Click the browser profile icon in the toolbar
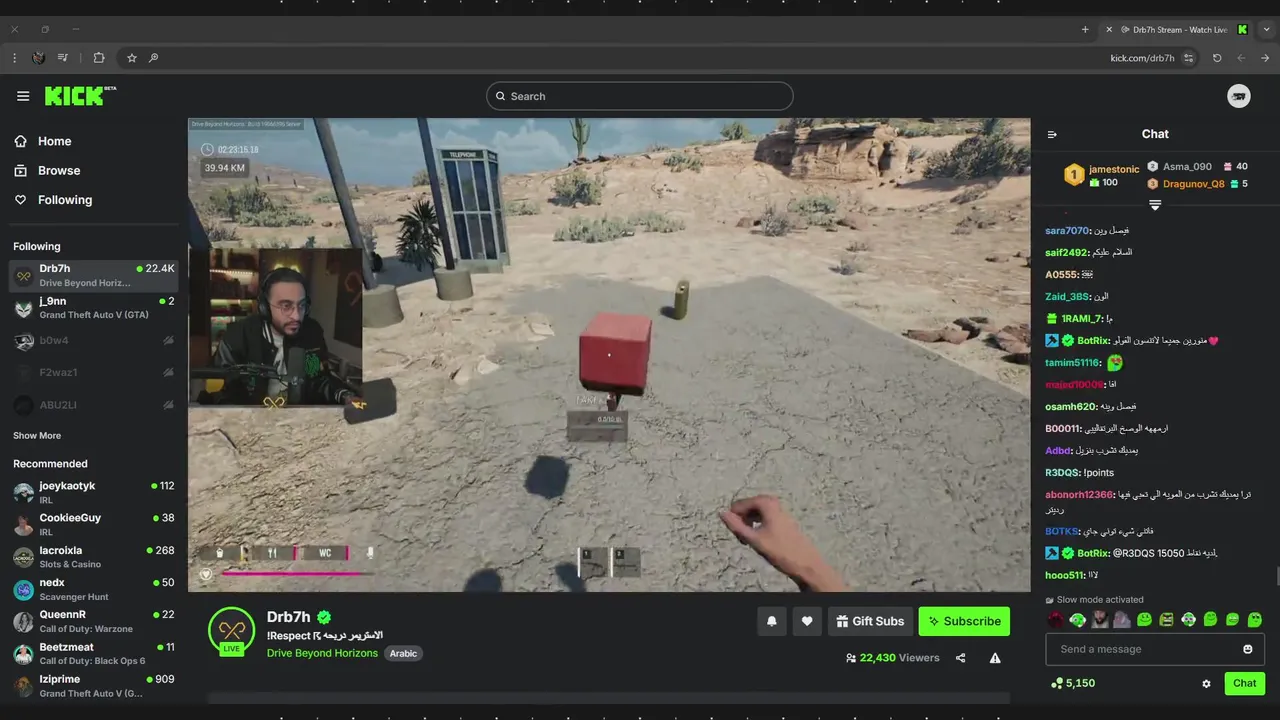Image resolution: width=1280 pixels, height=720 pixels. (x=38, y=58)
